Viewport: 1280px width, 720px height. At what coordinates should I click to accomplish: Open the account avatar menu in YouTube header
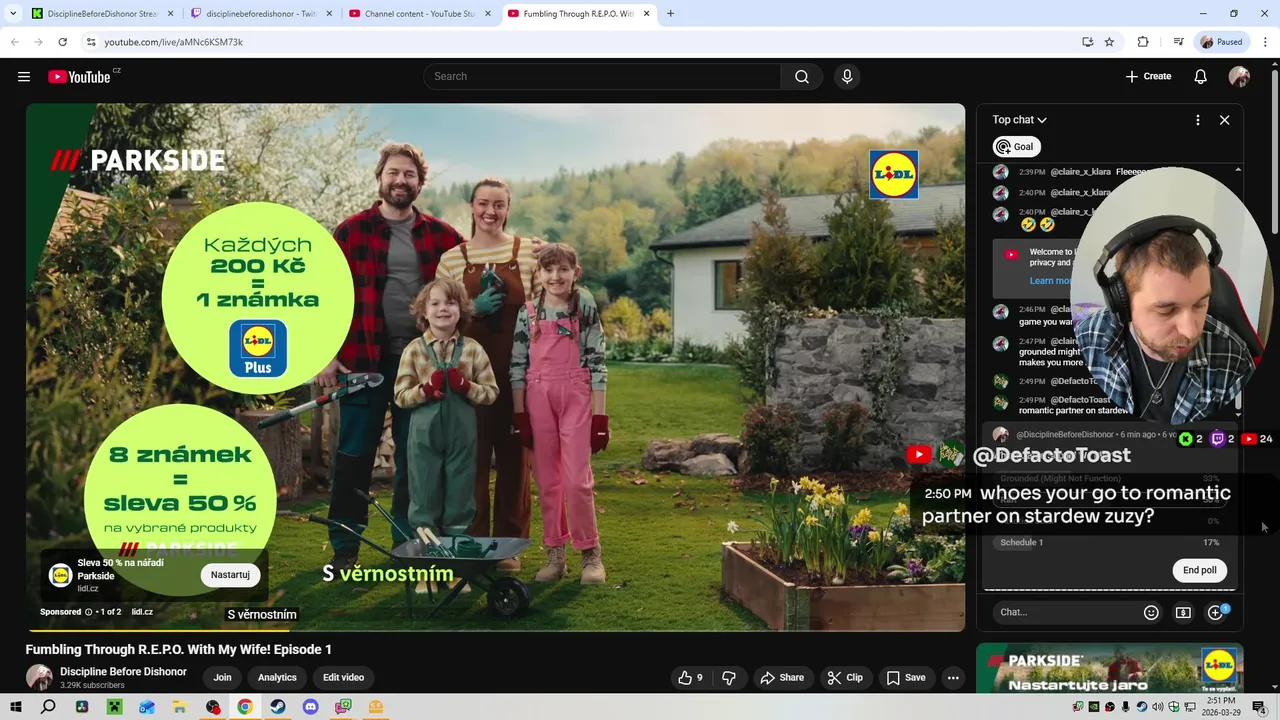(x=1239, y=77)
